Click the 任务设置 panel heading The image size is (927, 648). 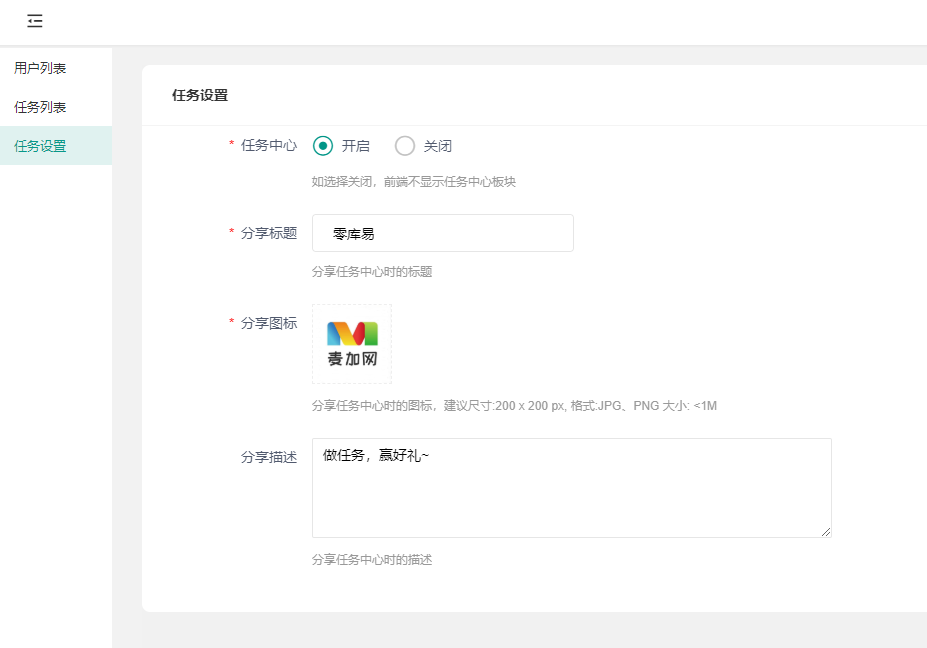(200, 95)
